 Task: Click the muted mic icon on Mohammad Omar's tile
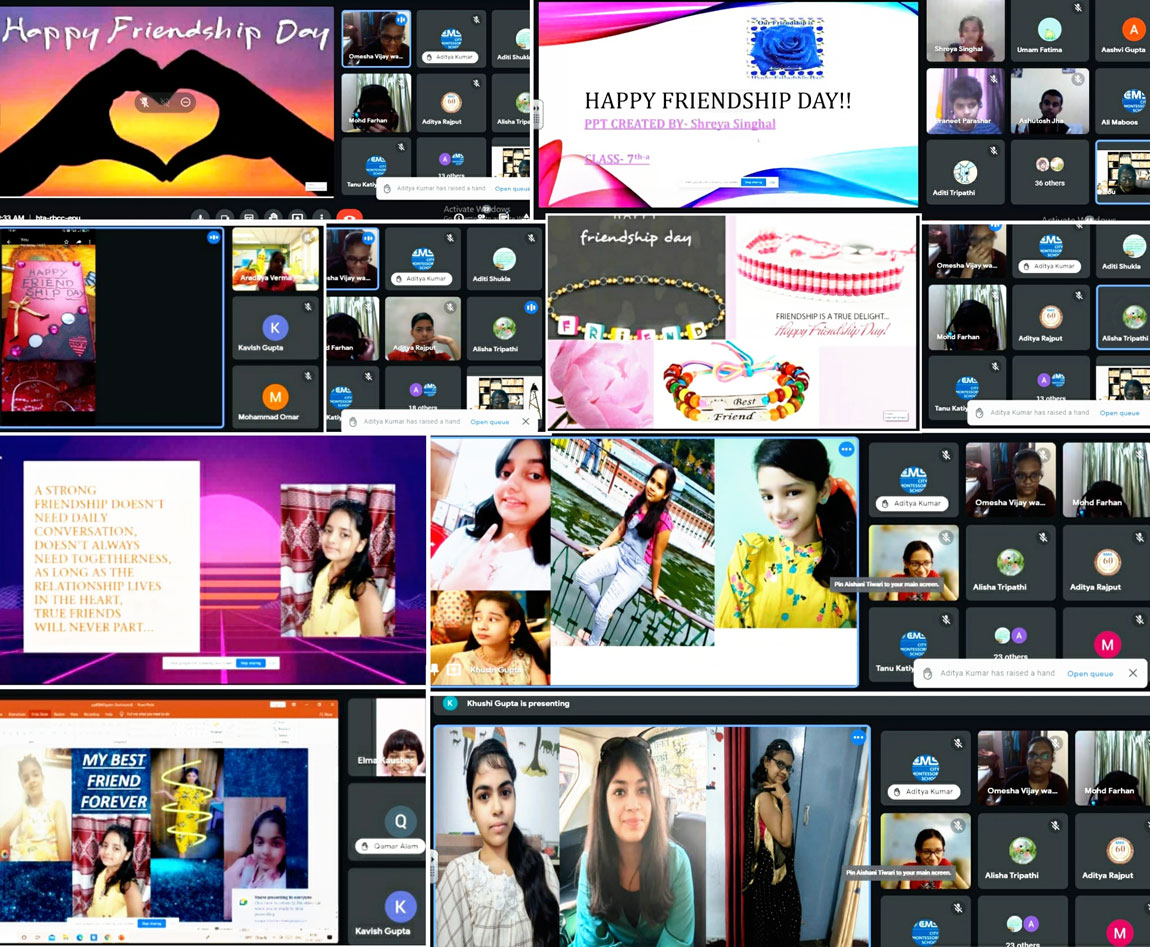click(x=308, y=376)
